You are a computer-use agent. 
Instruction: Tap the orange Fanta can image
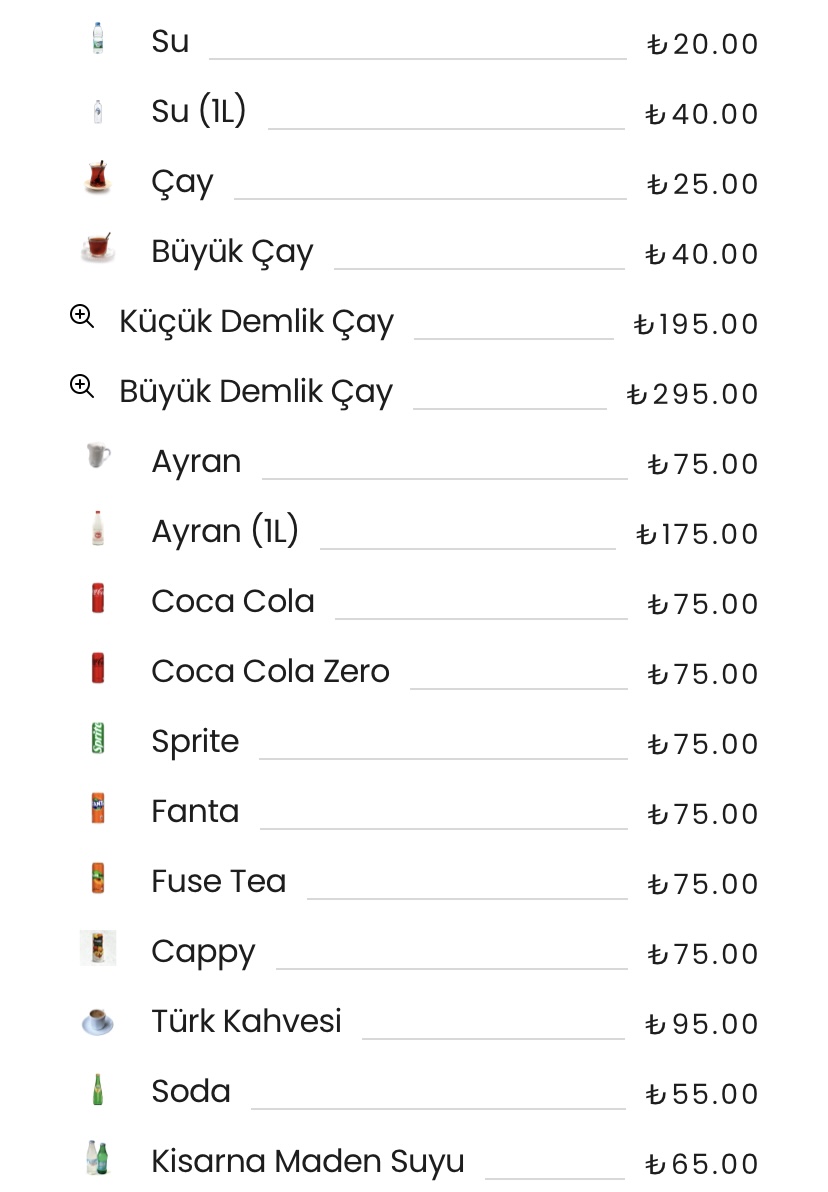click(x=97, y=808)
